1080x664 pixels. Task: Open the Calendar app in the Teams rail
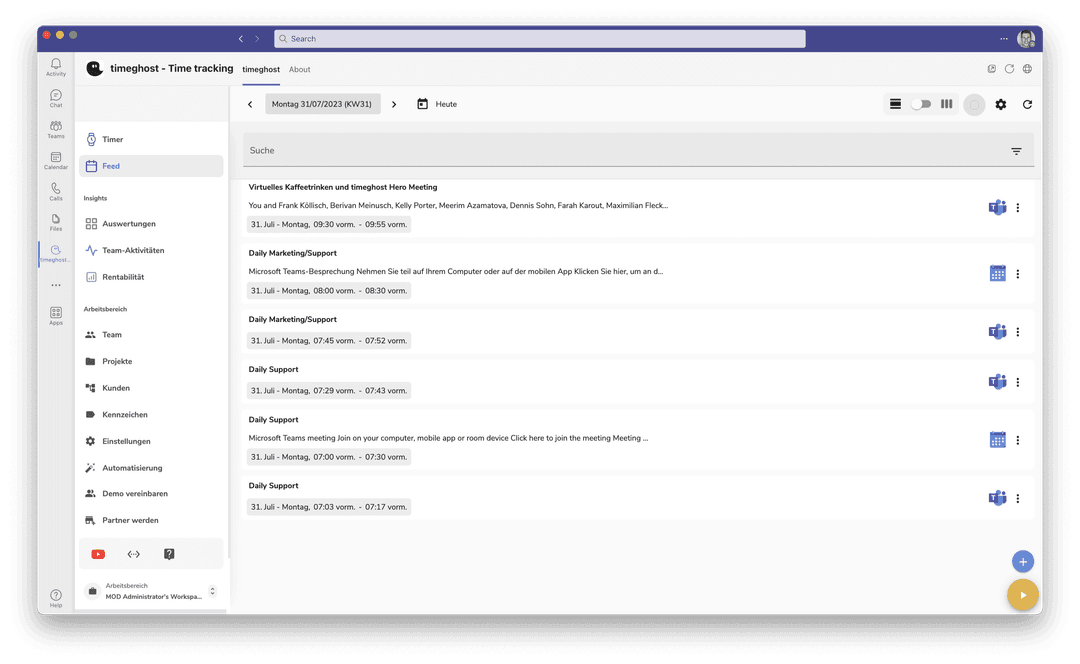(x=55, y=160)
